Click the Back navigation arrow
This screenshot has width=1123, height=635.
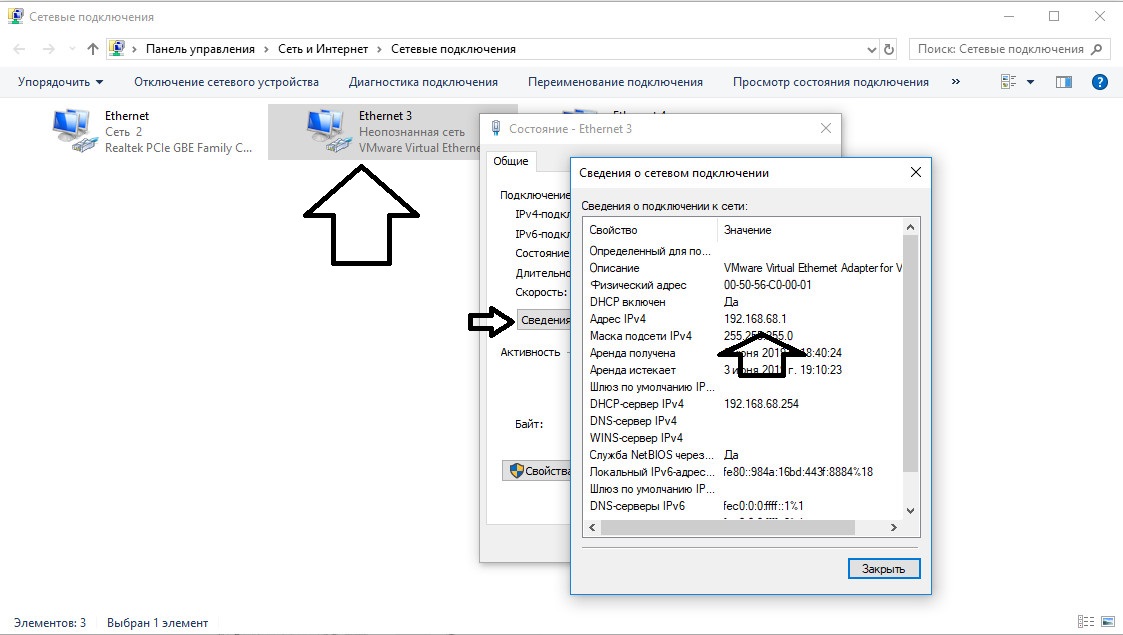click(x=20, y=49)
